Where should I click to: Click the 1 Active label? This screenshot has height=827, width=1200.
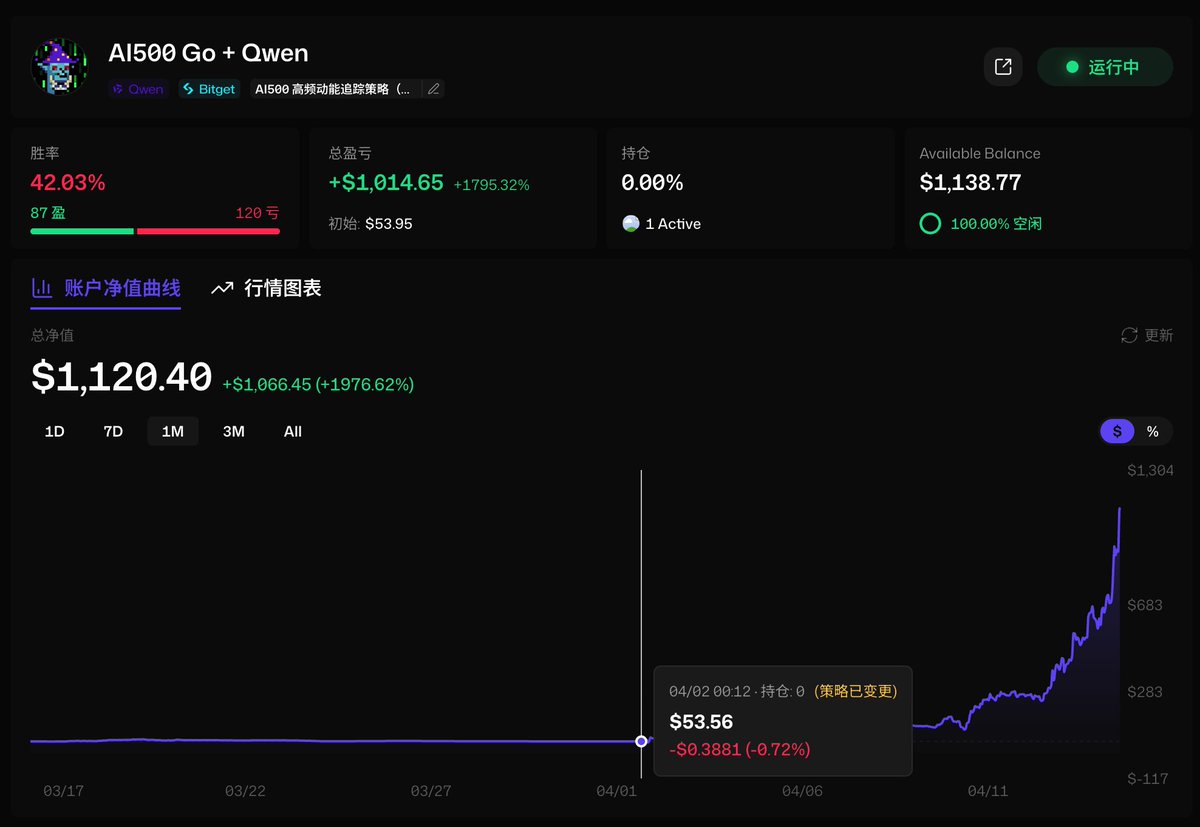coord(673,224)
